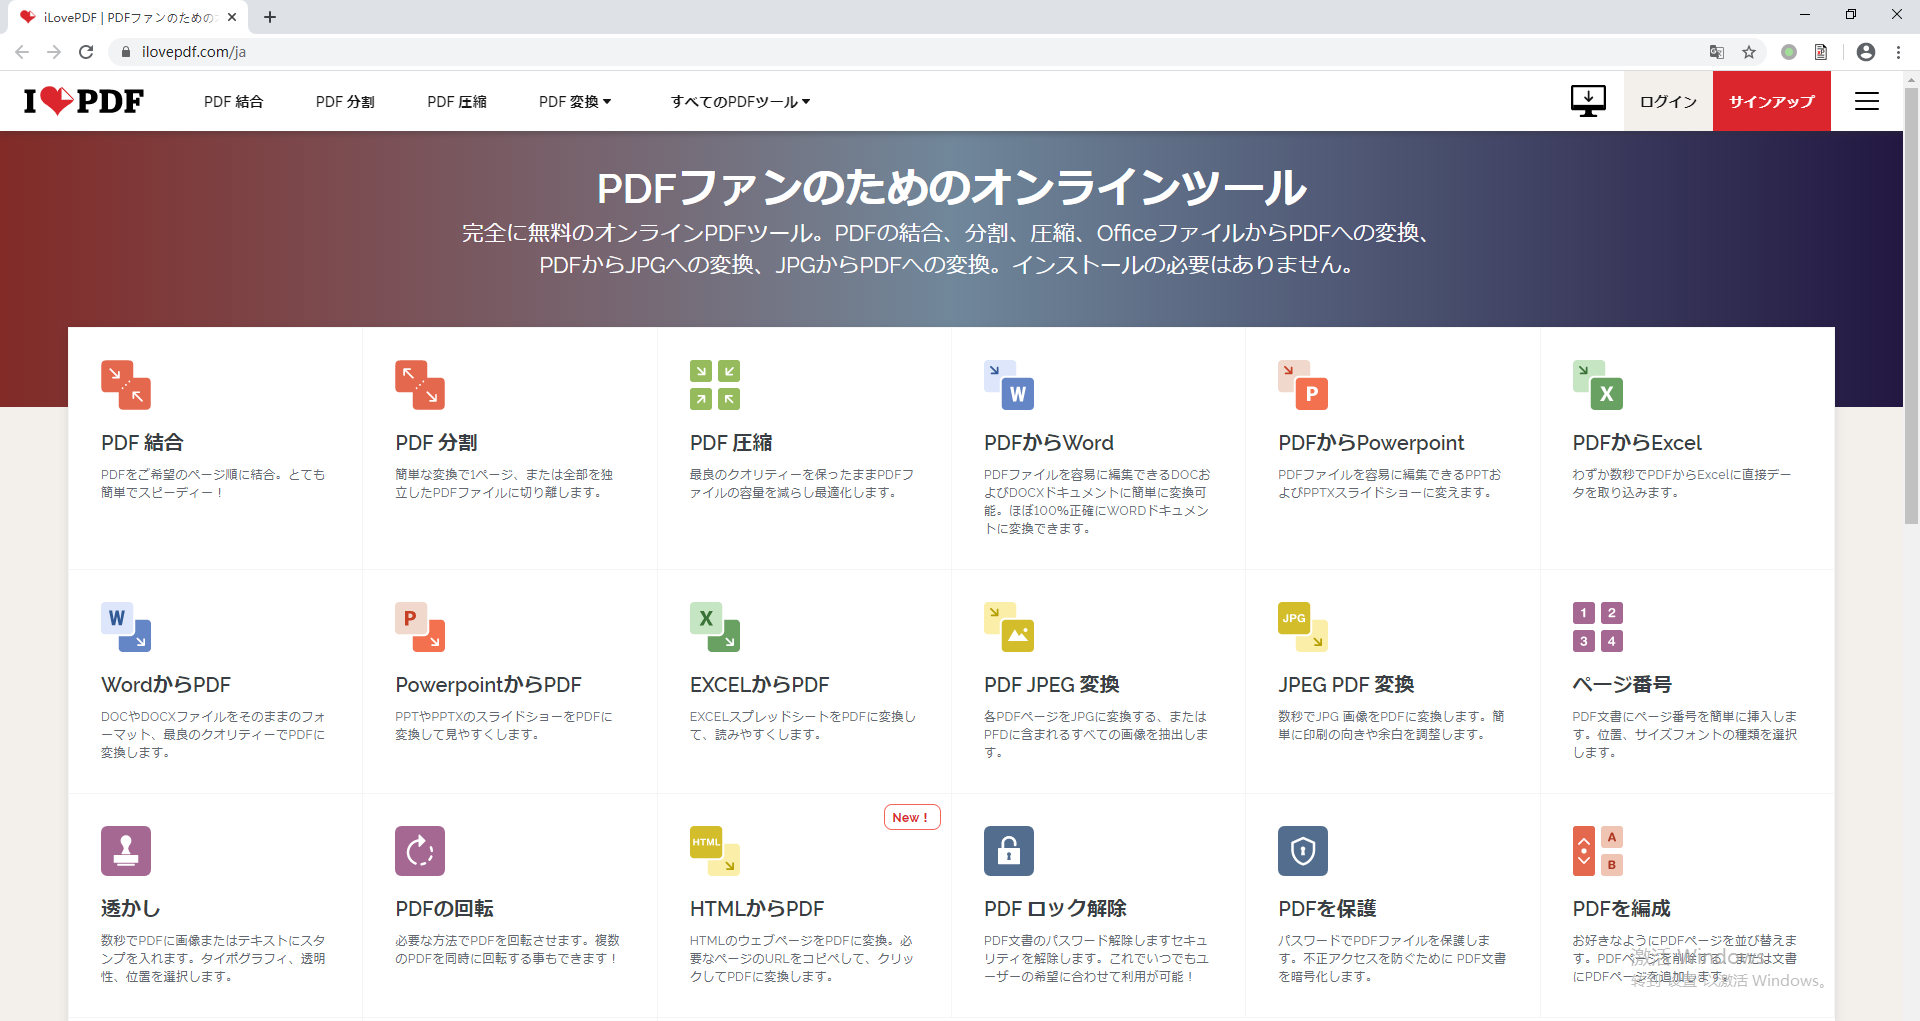Click the WordからPDF tool icon

coord(126,627)
